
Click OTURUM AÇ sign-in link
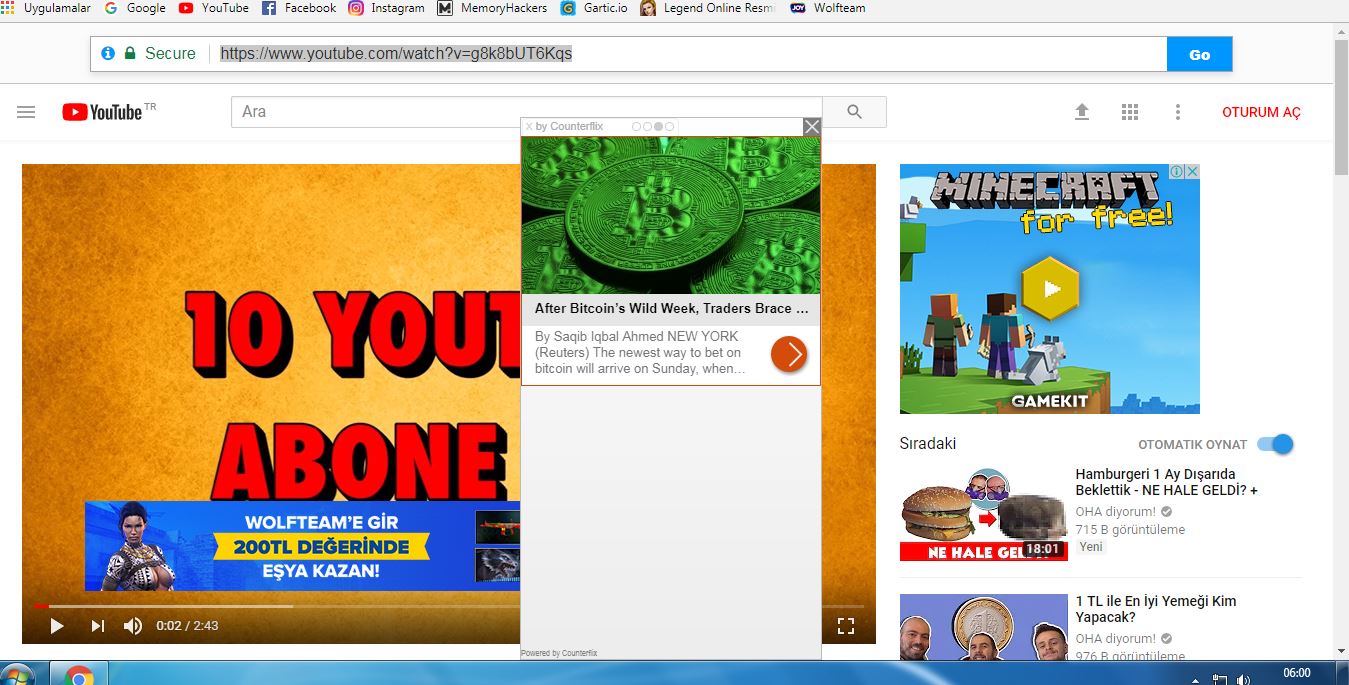[1261, 113]
